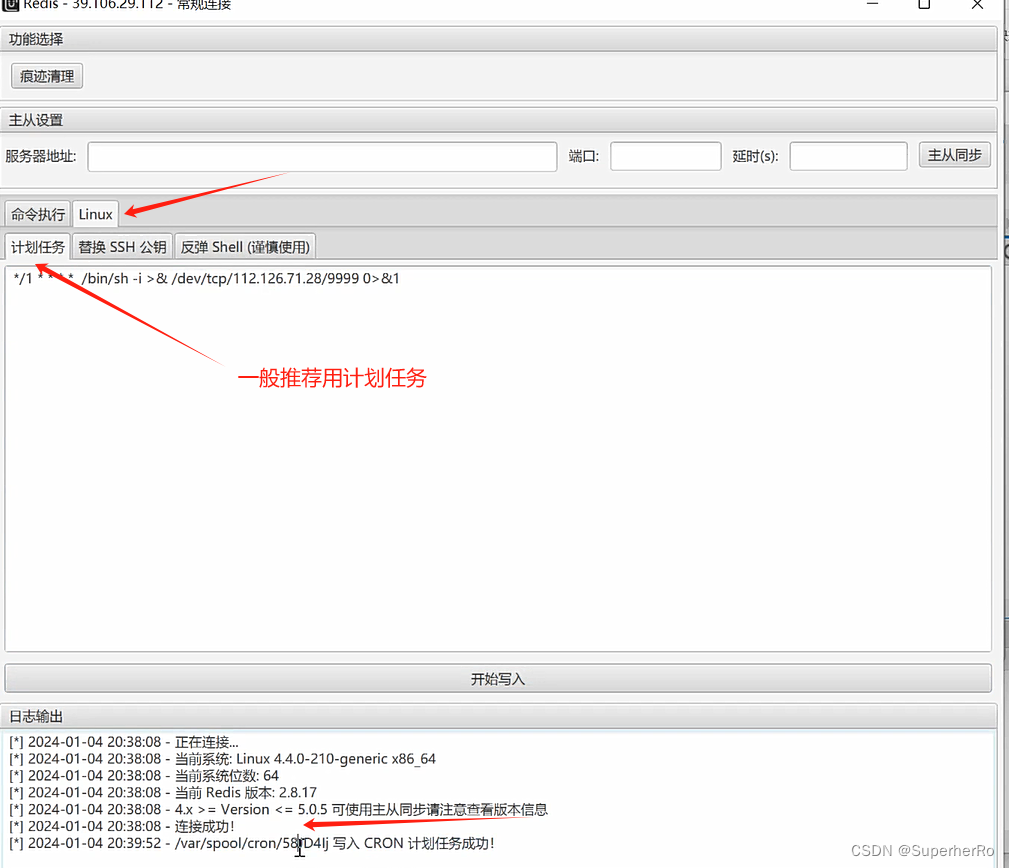Open the 替换 SSH 公钥 tab
This screenshot has width=1009, height=868.
click(122, 247)
